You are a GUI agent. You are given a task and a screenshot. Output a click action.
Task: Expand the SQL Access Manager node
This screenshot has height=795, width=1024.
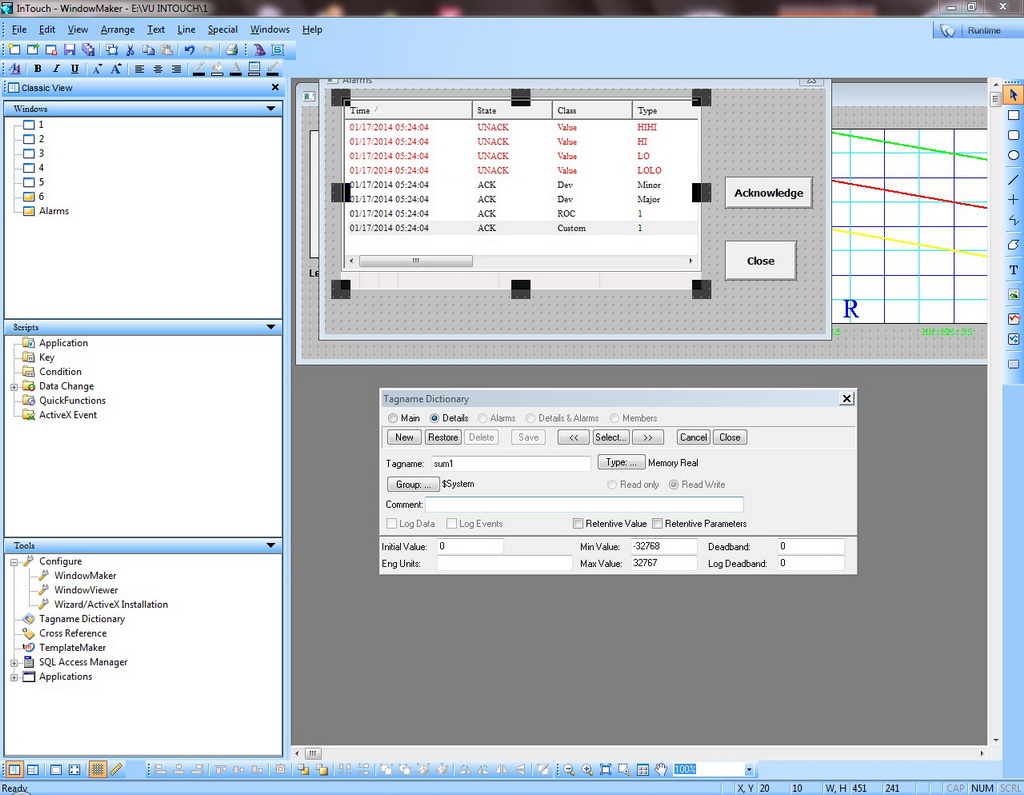pyautogui.click(x=14, y=663)
